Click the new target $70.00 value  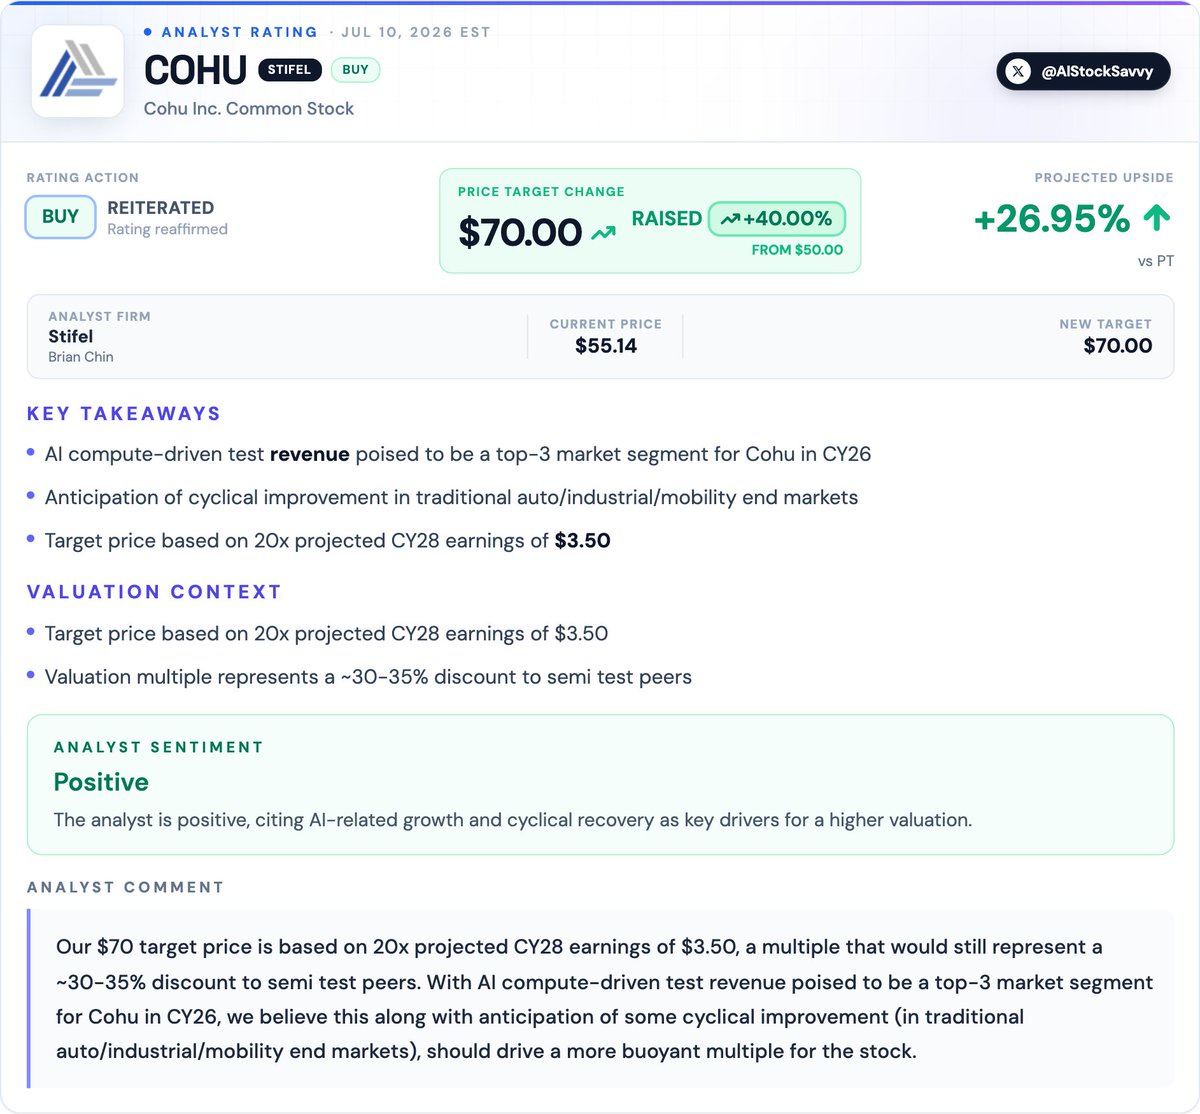pos(1117,346)
